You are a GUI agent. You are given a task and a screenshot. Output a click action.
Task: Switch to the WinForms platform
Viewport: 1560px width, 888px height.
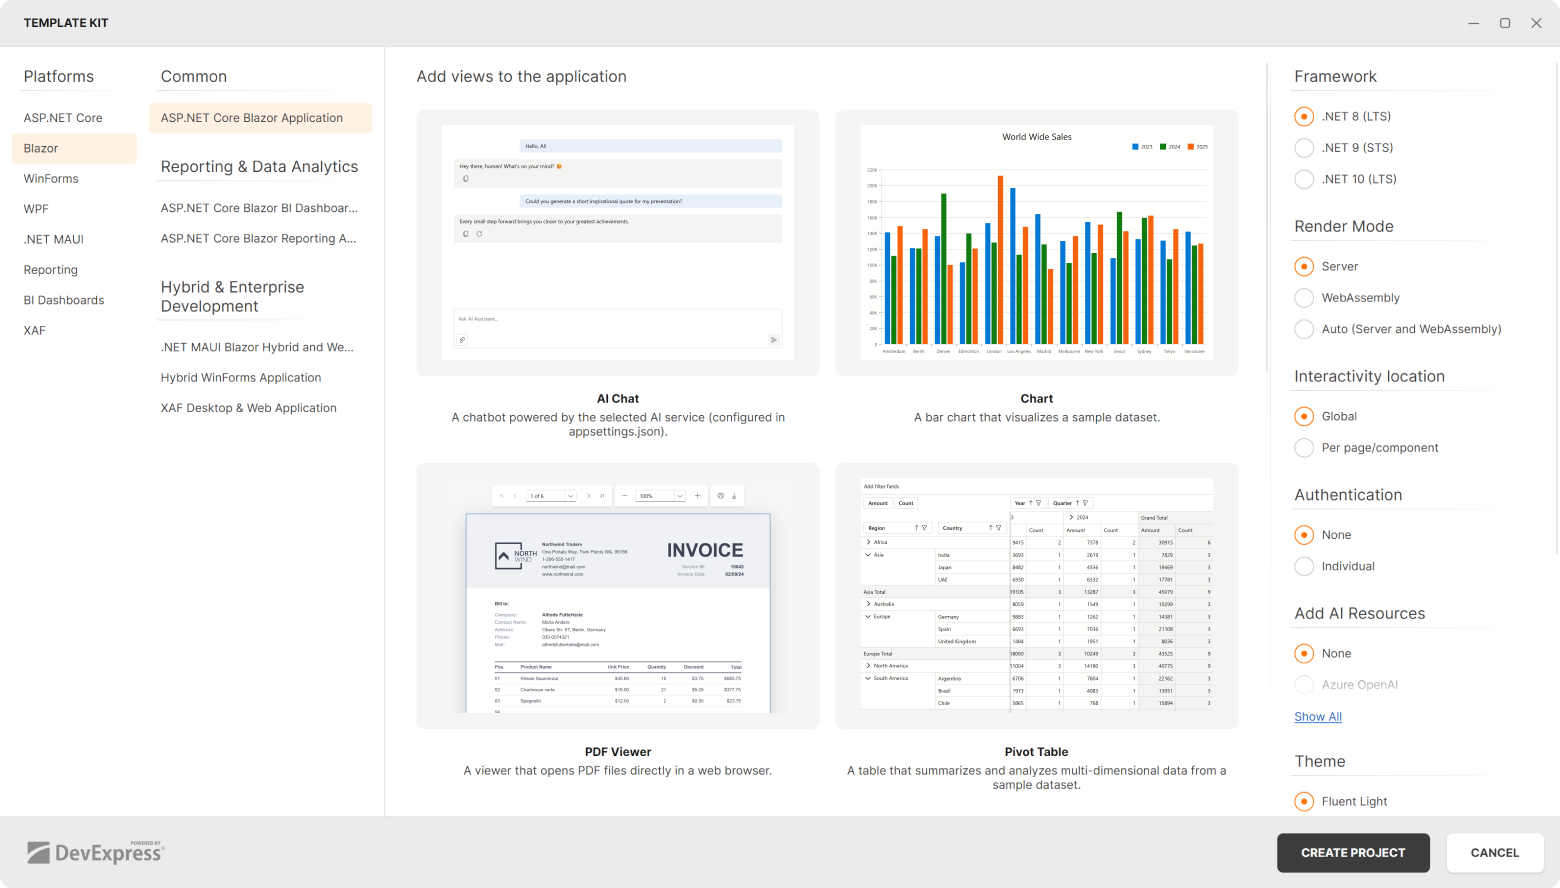51,178
